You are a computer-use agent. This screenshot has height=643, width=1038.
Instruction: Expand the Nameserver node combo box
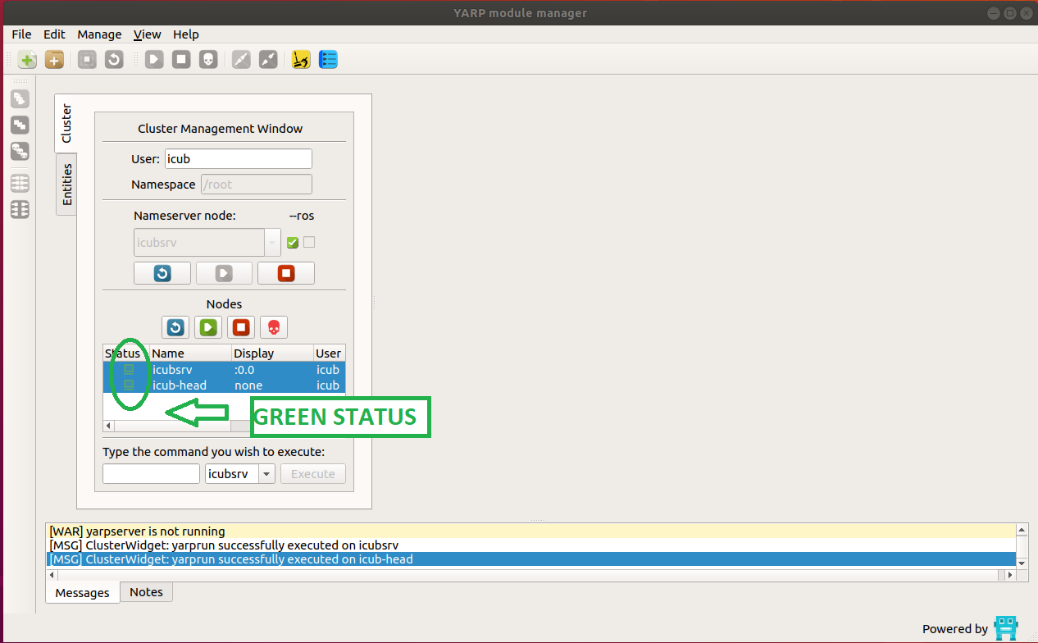[272, 242]
